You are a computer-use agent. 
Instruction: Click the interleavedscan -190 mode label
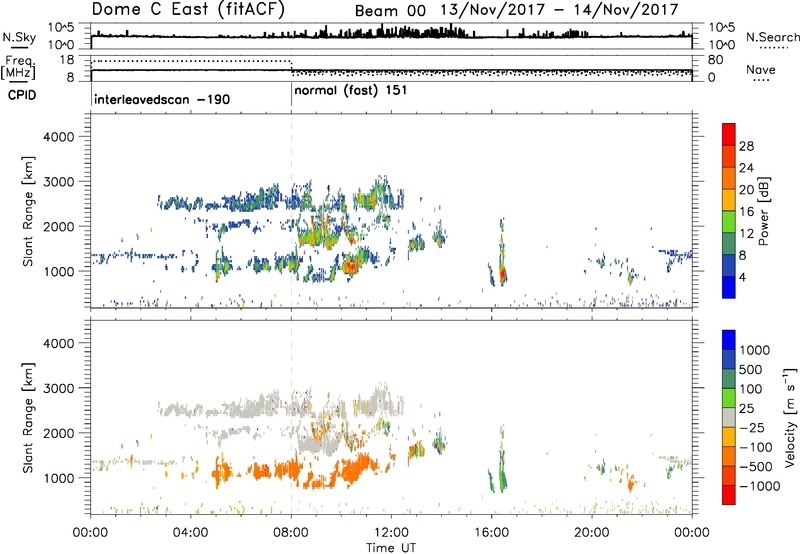[162, 99]
